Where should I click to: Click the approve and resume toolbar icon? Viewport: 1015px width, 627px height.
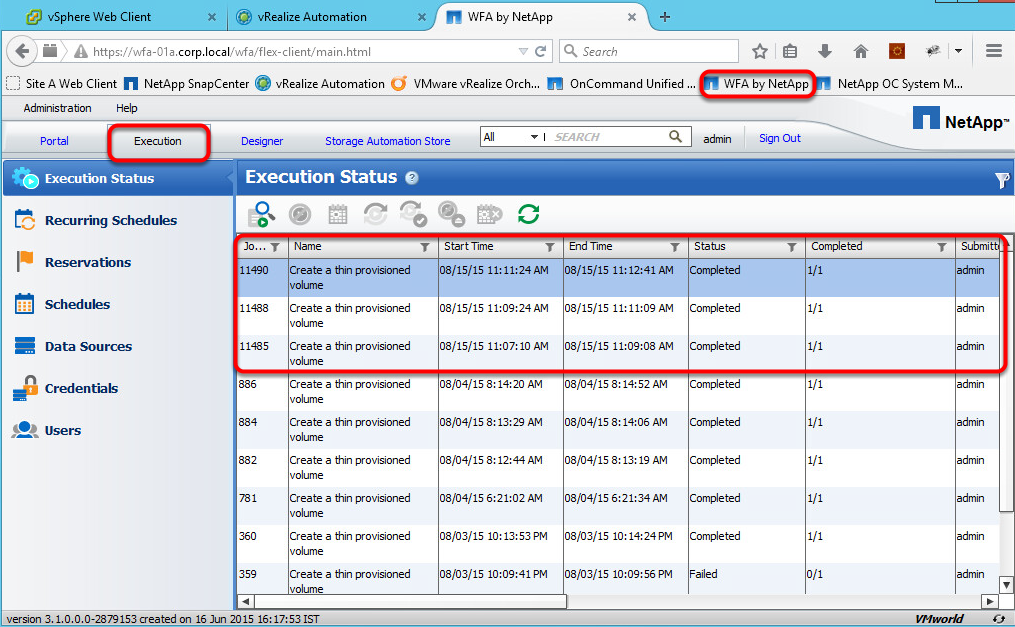[413, 214]
